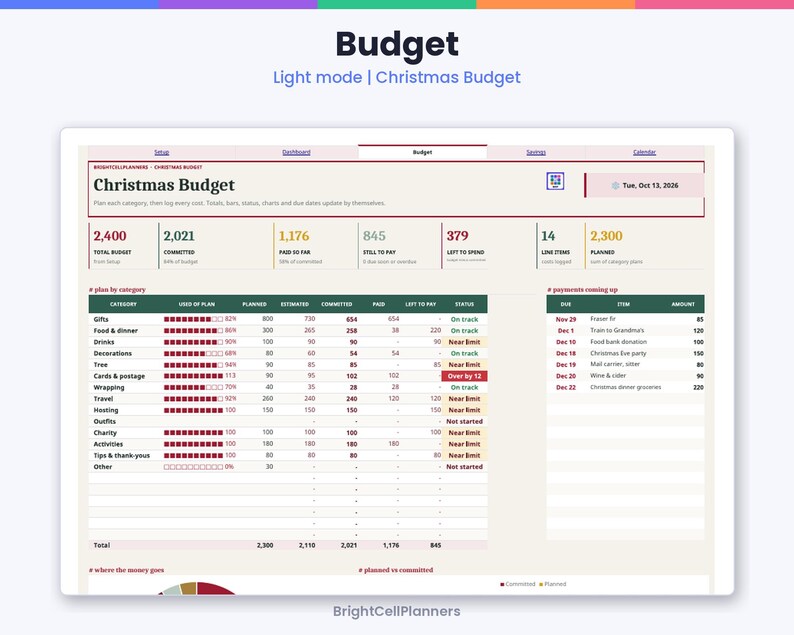794x635 pixels.
Task: Click the Christmas Budget heading
Action: tap(164, 185)
